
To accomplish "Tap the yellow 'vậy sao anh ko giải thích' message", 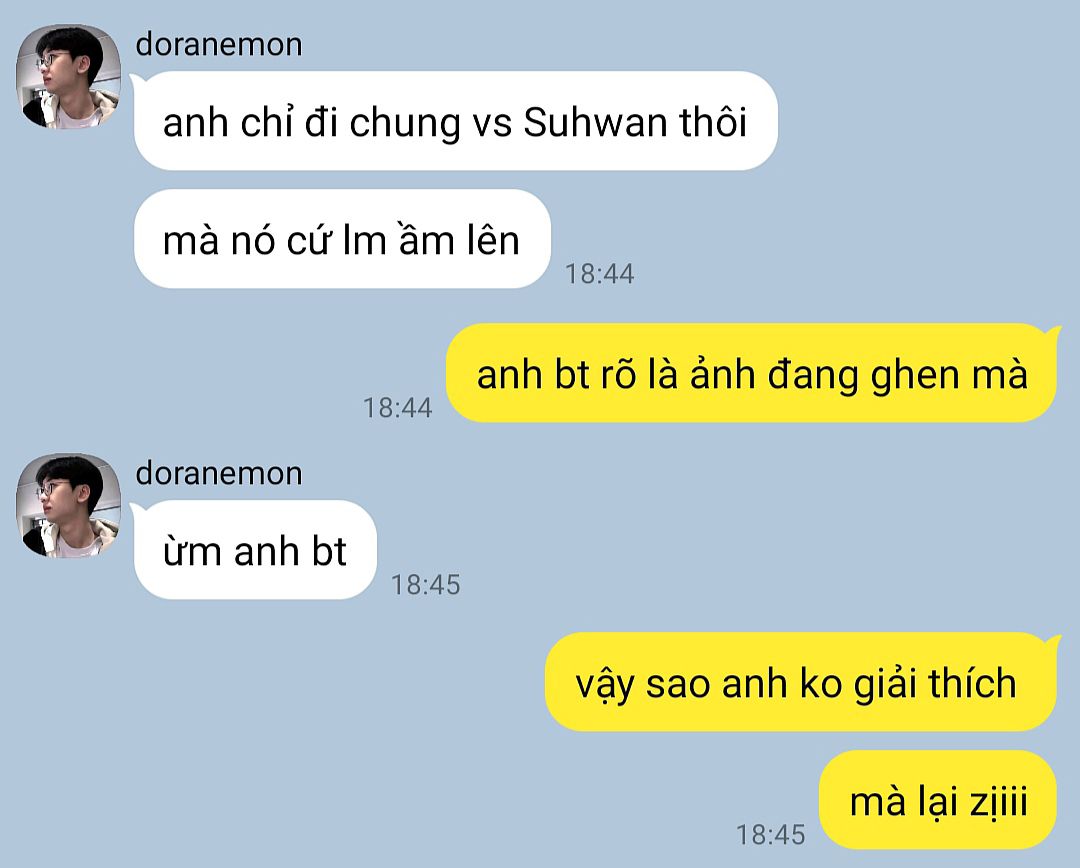I will click(801, 682).
